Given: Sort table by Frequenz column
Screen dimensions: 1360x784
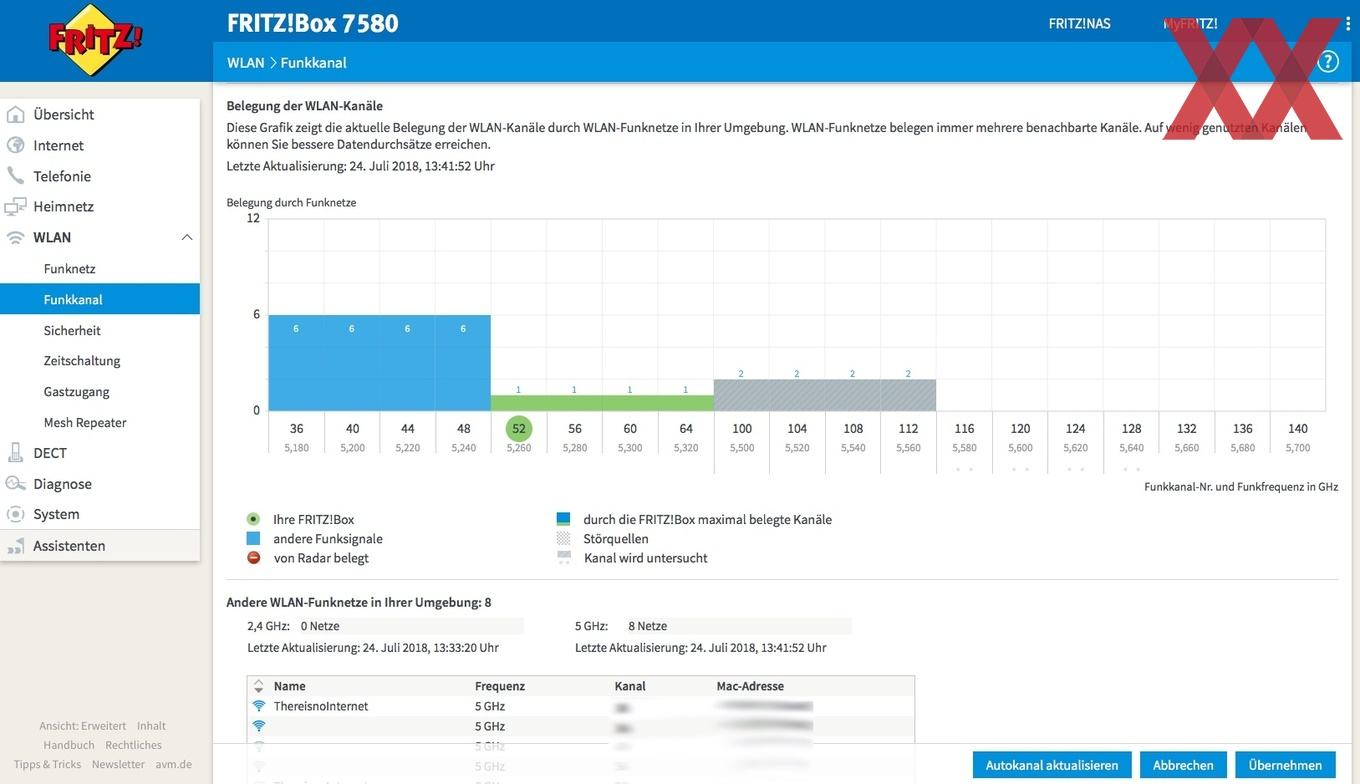Looking at the screenshot, I should (500, 686).
